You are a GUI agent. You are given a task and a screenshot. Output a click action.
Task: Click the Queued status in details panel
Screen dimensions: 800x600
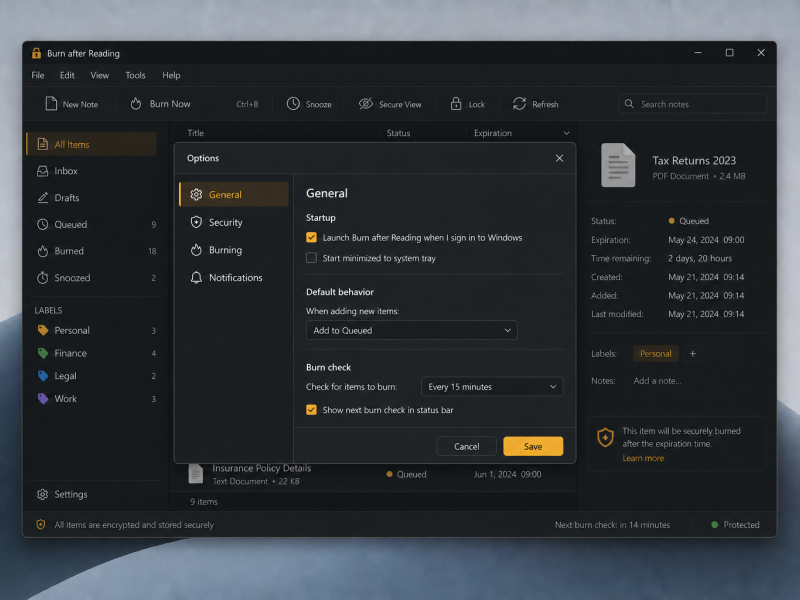click(688, 221)
